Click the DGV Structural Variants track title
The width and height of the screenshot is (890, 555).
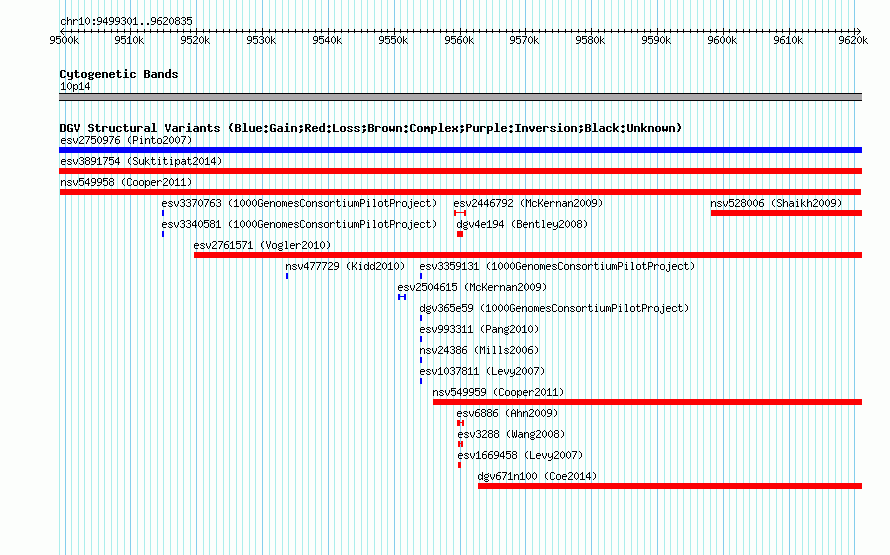(371, 128)
